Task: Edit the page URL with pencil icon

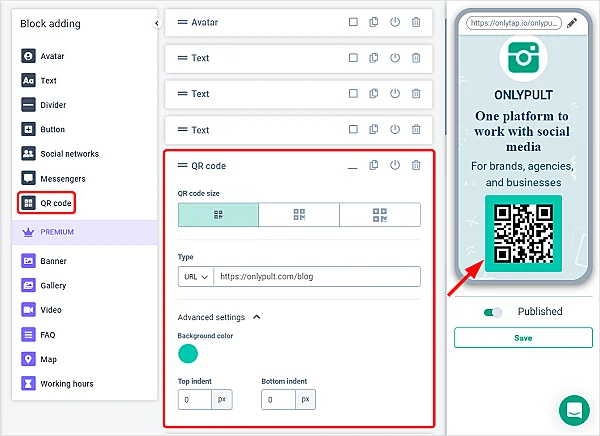Action: coord(572,22)
